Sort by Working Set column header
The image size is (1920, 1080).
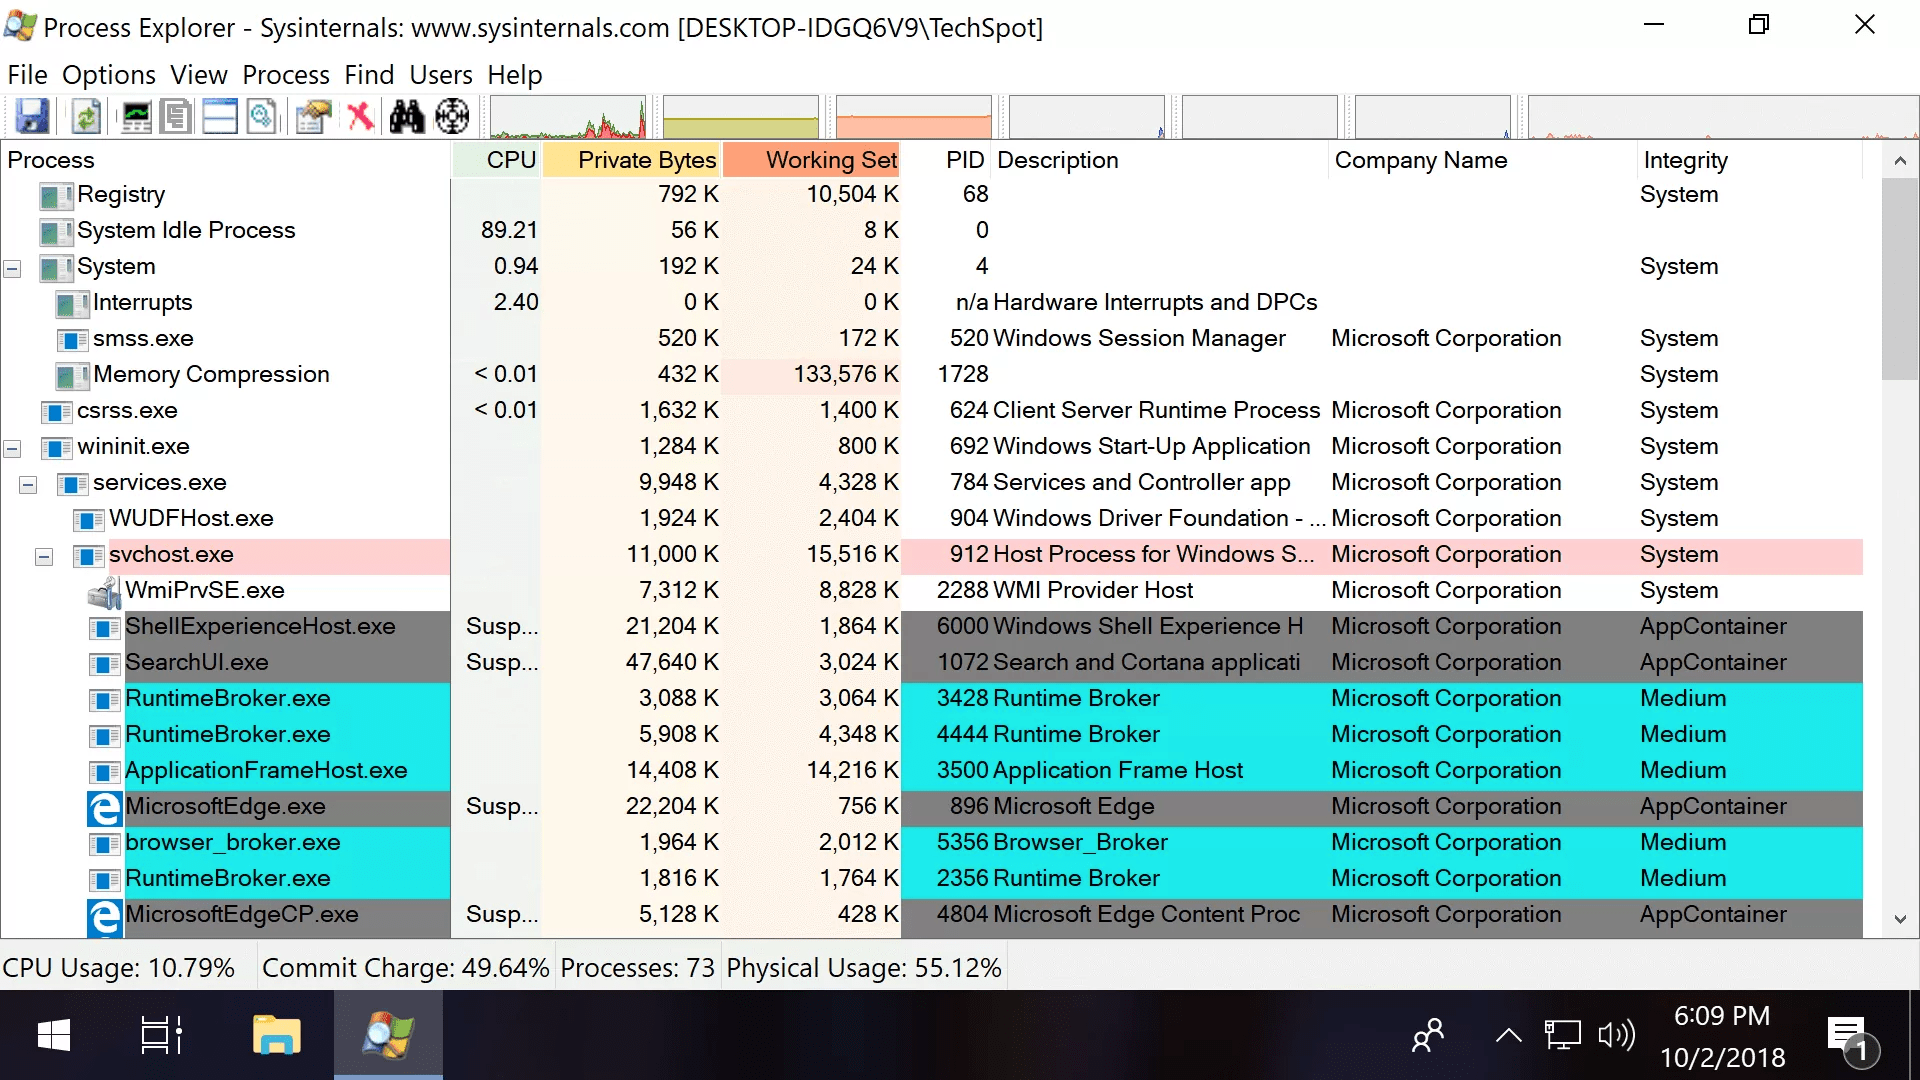click(812, 160)
